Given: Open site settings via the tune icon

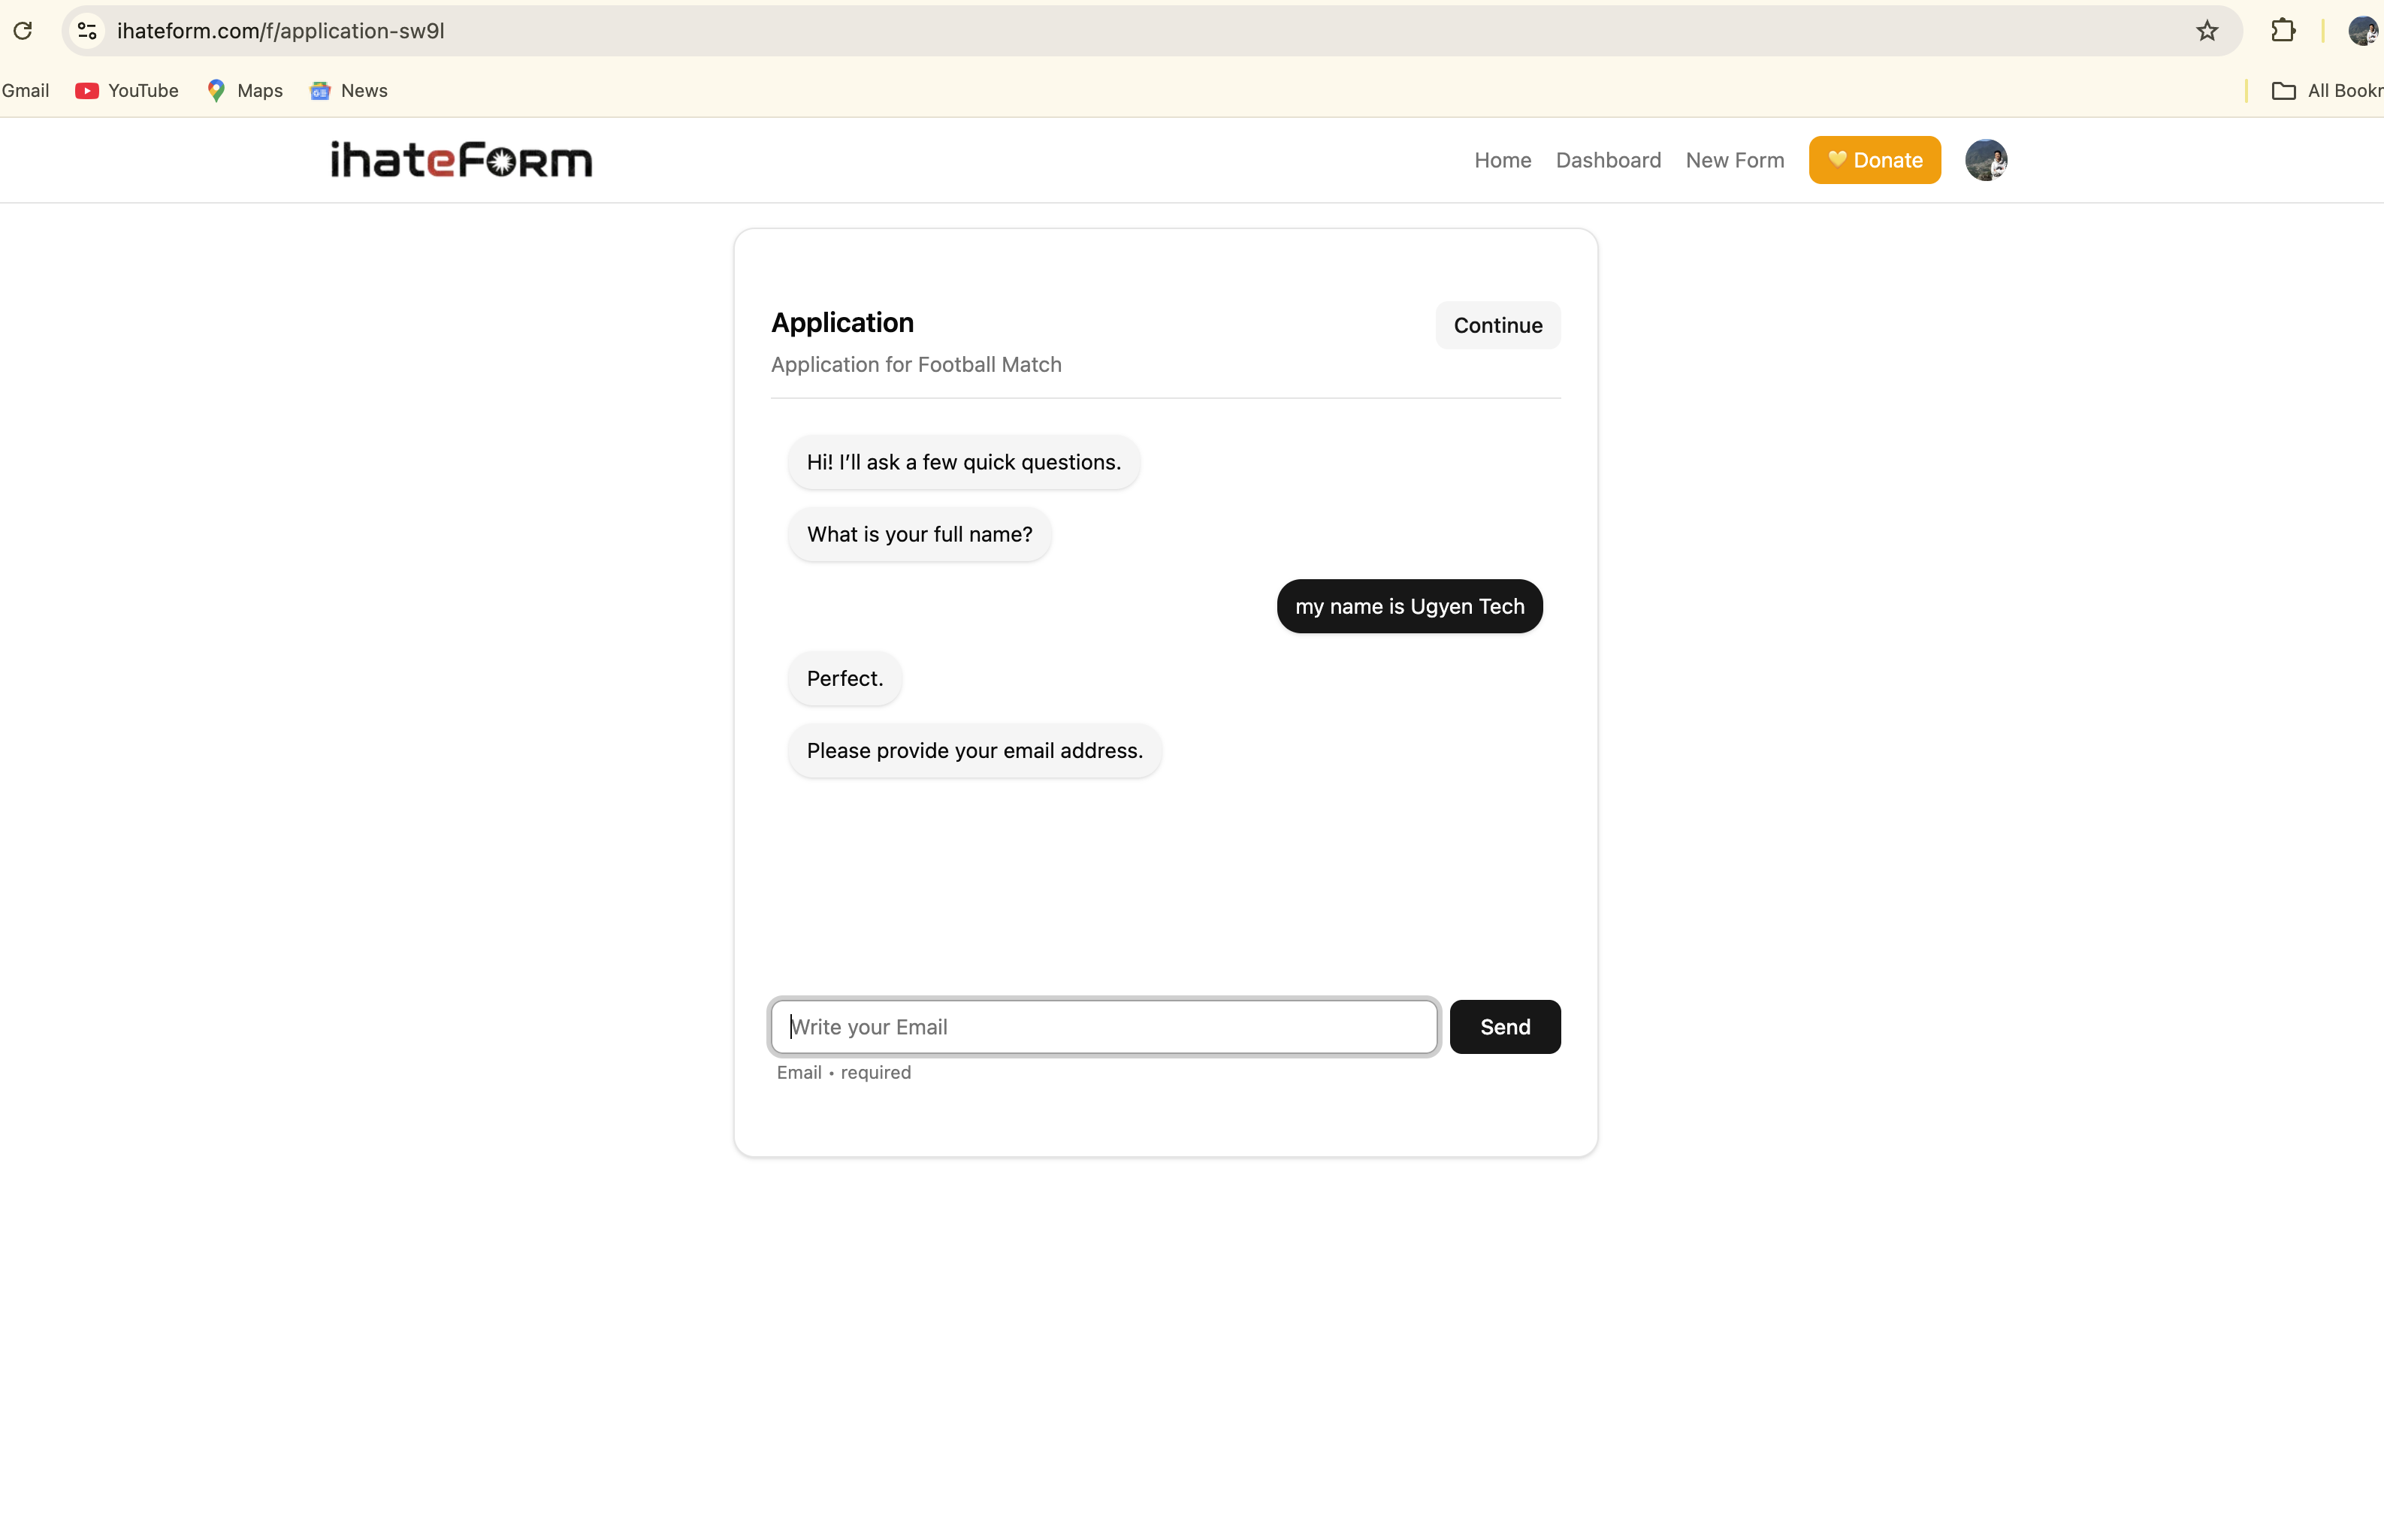Looking at the screenshot, I should (87, 31).
